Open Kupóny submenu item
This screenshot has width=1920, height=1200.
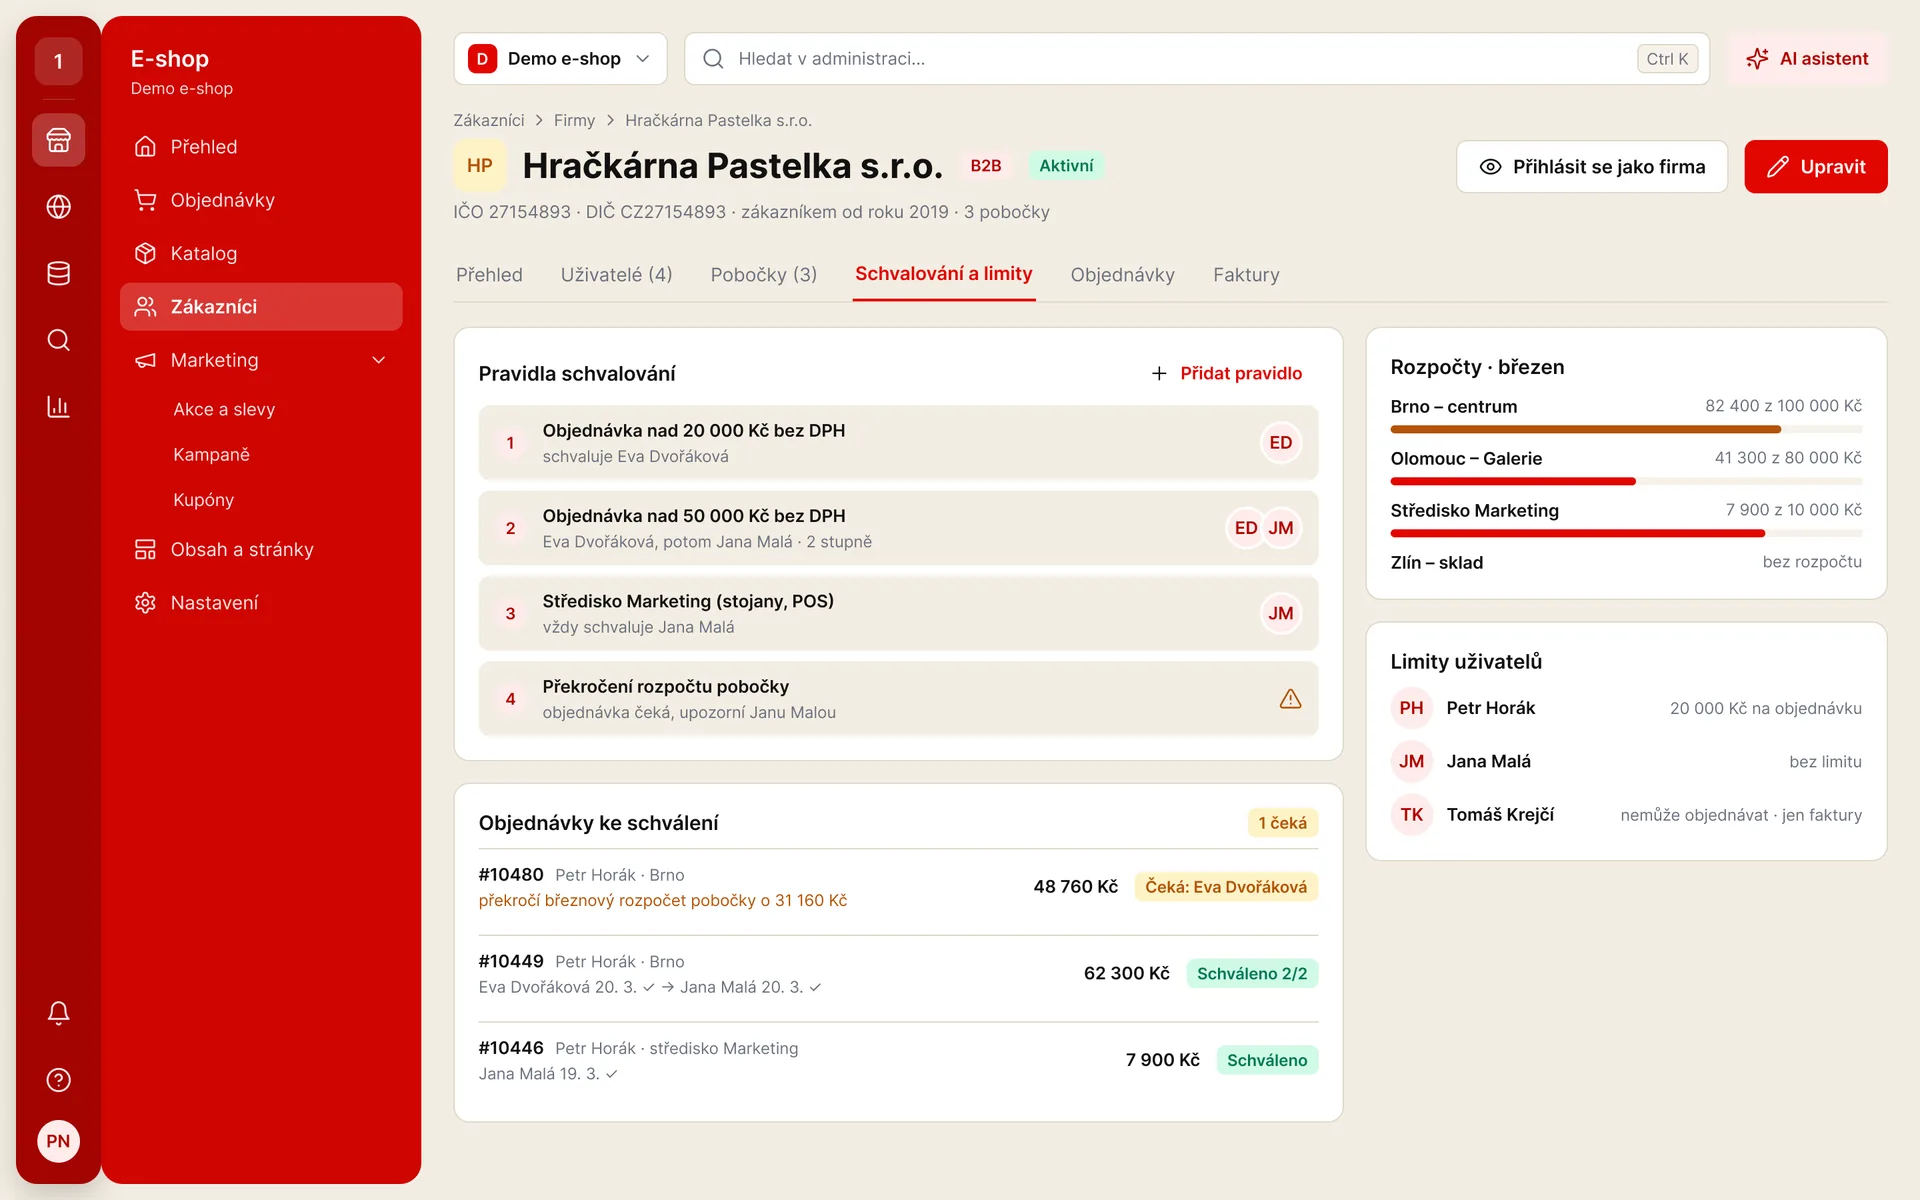point(203,500)
